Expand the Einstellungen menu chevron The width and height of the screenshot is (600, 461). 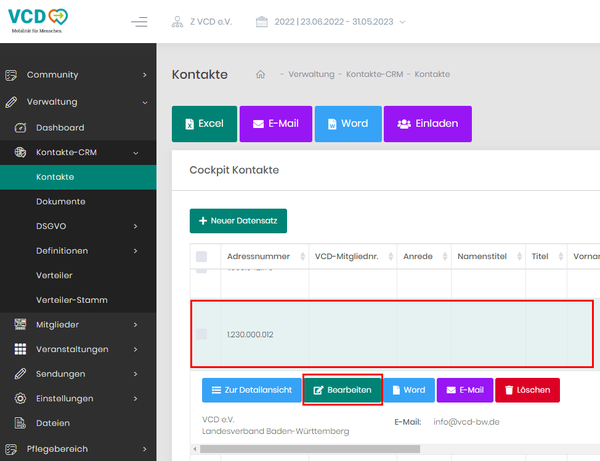pos(135,399)
